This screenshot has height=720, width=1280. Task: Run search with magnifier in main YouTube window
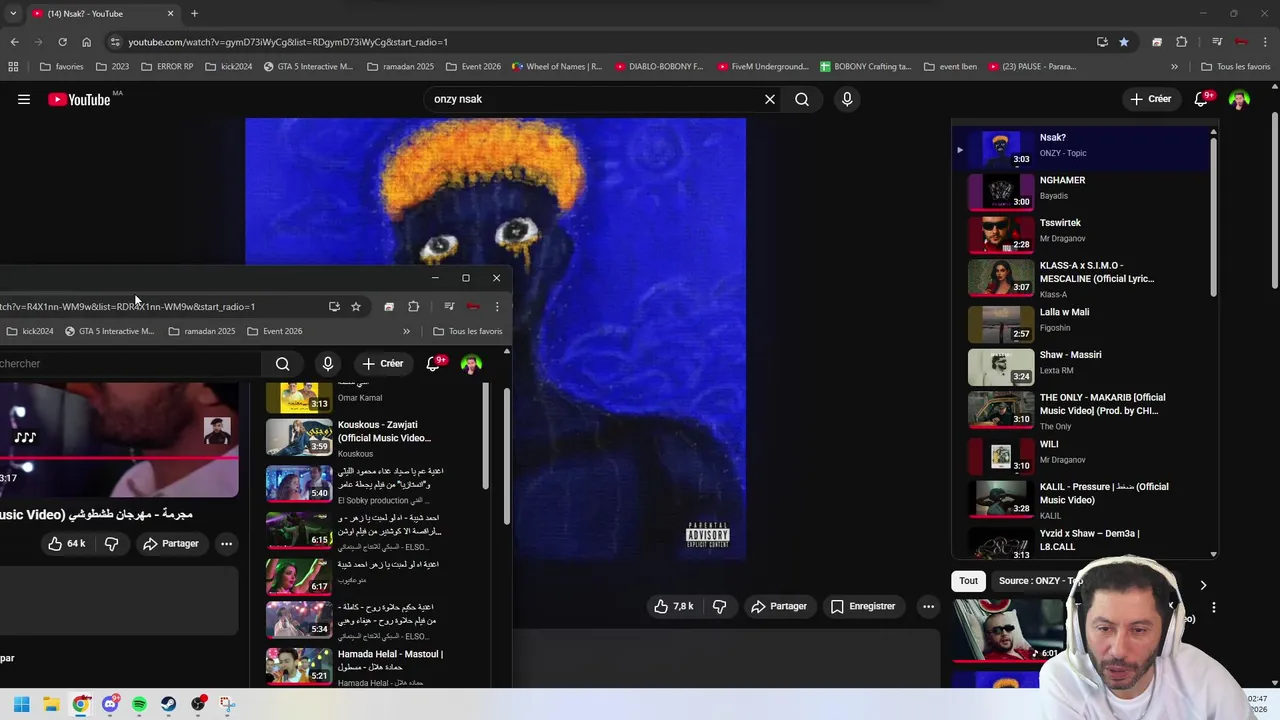point(802,99)
